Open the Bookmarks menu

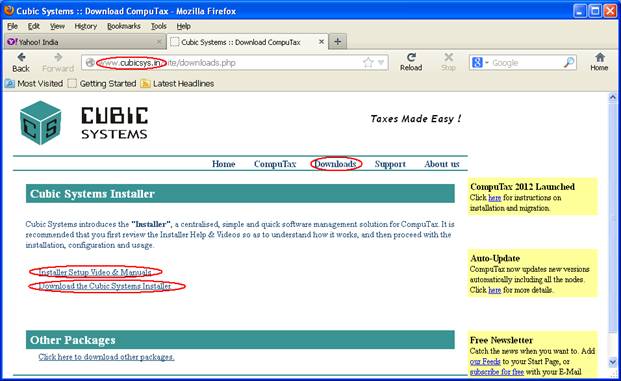[x=124, y=26]
